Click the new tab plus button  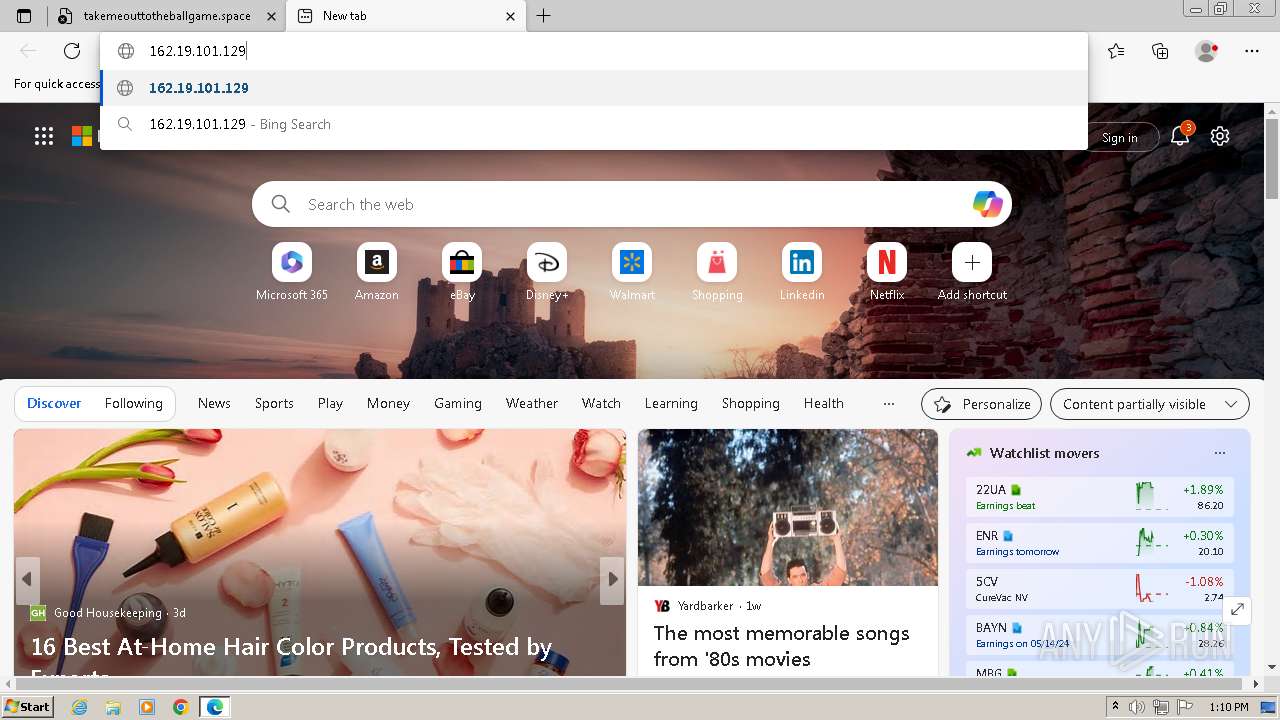[544, 16]
